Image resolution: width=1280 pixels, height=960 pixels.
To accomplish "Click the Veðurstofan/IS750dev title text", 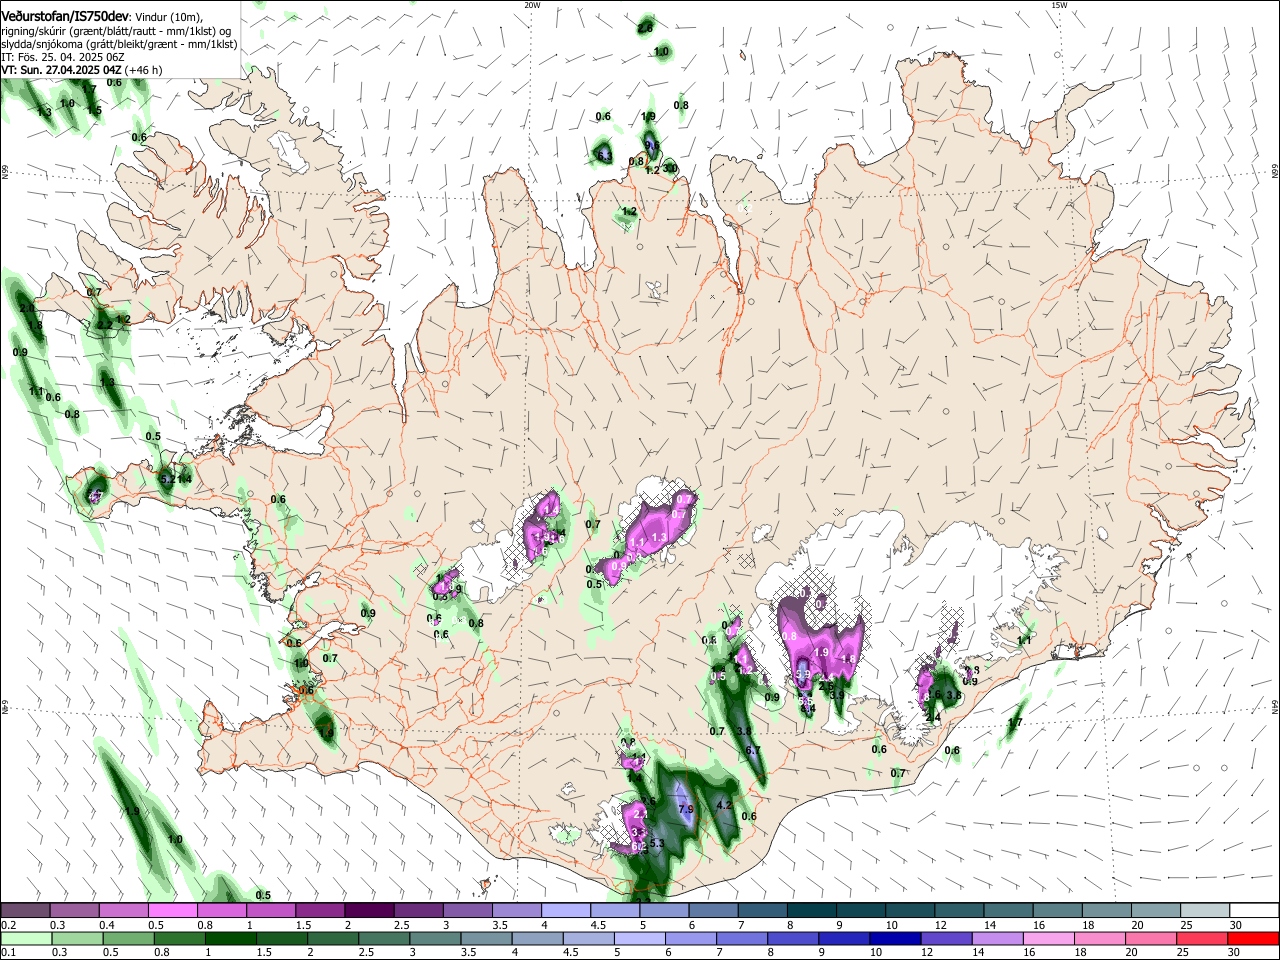I will 64,15.
